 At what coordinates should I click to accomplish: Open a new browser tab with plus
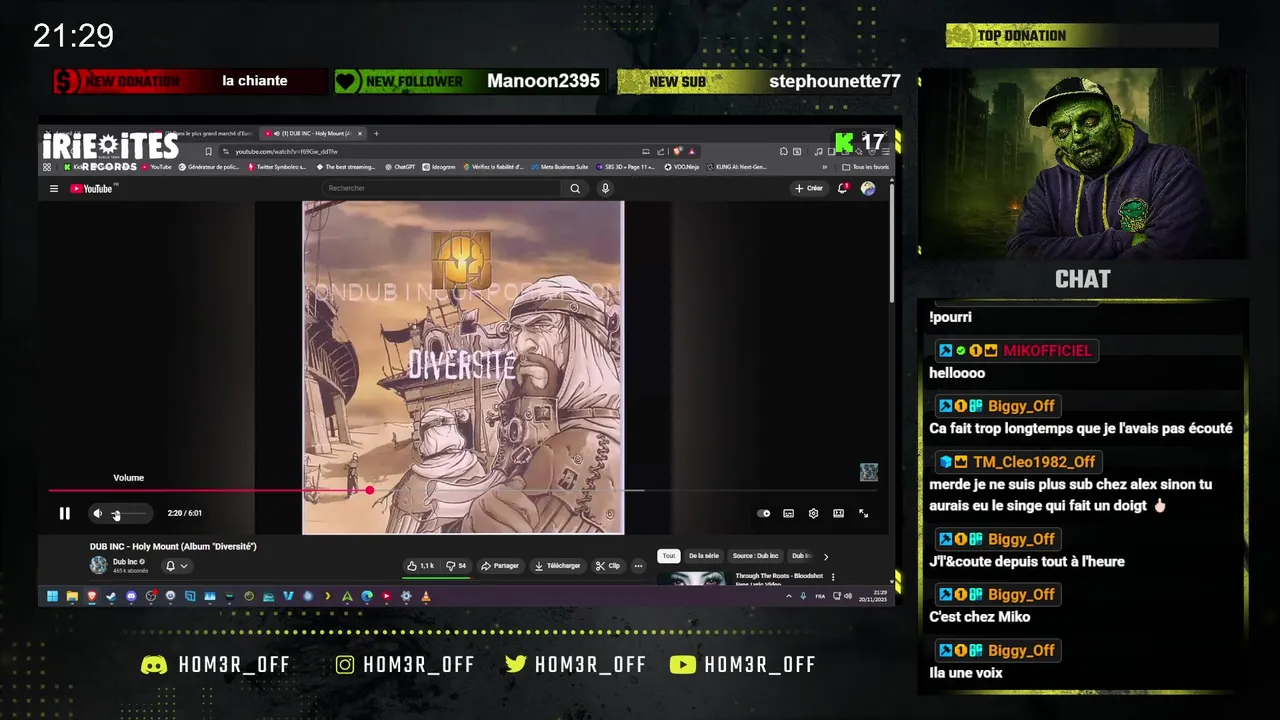pos(376,133)
